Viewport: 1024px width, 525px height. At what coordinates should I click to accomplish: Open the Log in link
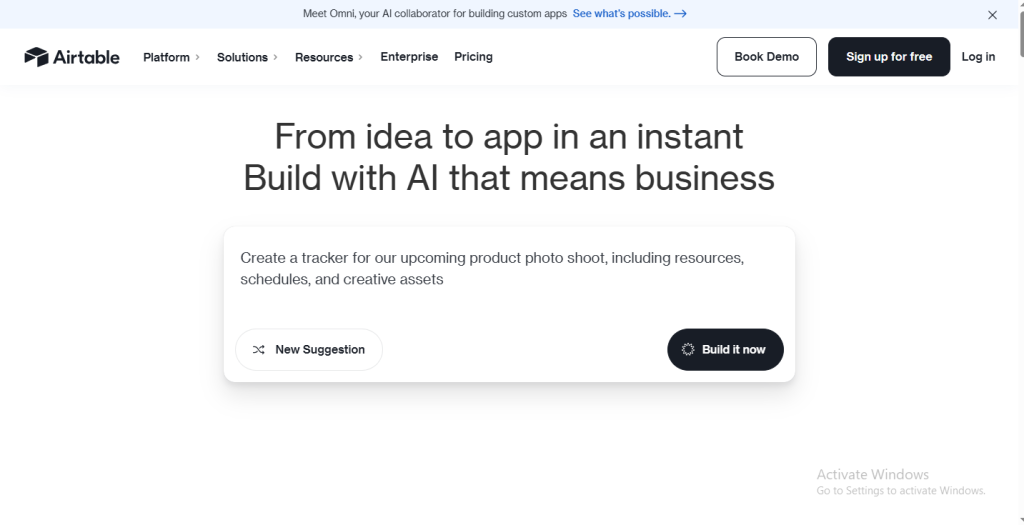tap(978, 57)
